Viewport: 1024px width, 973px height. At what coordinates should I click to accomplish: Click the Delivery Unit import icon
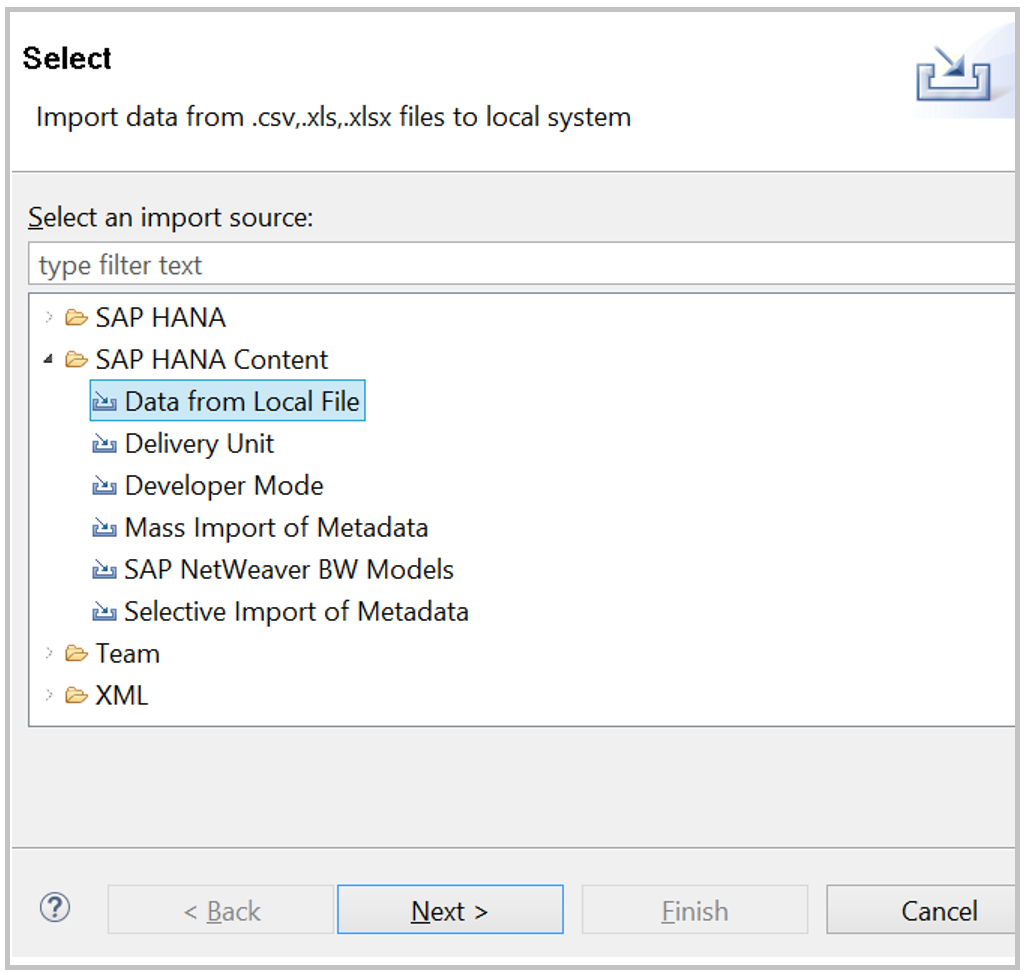tap(105, 443)
